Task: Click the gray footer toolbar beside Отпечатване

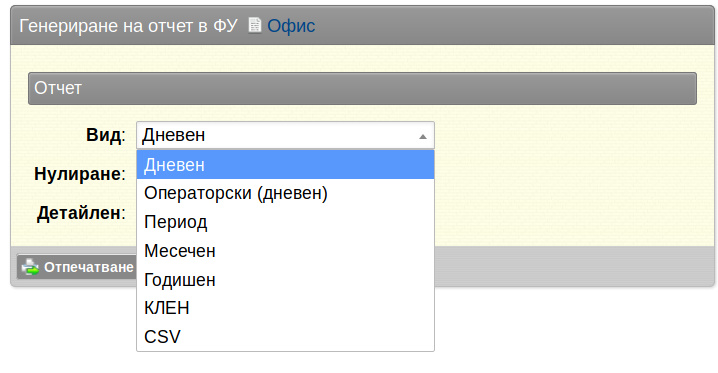Action: (572, 266)
